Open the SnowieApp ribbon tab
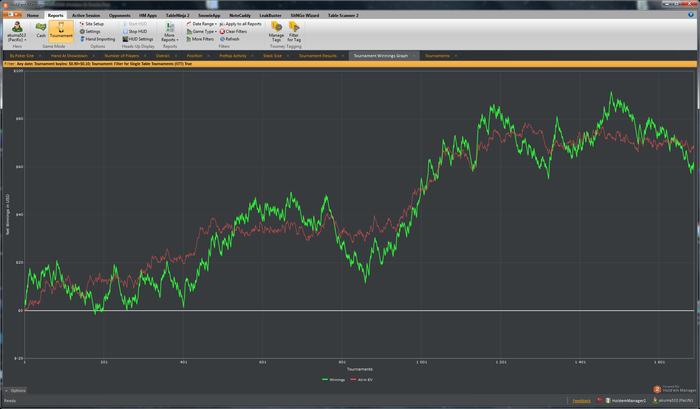Image resolution: width=700 pixels, height=409 pixels. (209, 15)
